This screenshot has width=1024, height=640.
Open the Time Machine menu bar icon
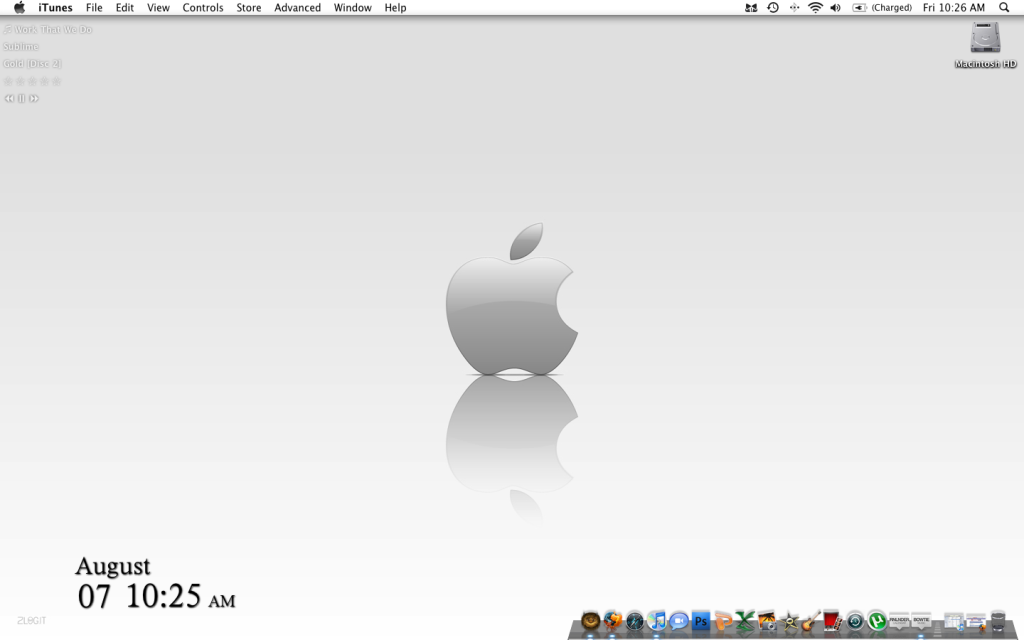pyautogui.click(x=773, y=8)
